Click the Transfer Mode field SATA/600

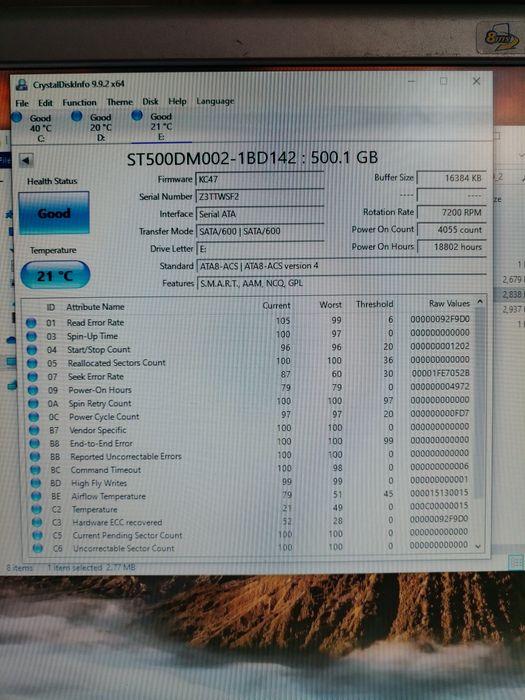click(x=259, y=231)
